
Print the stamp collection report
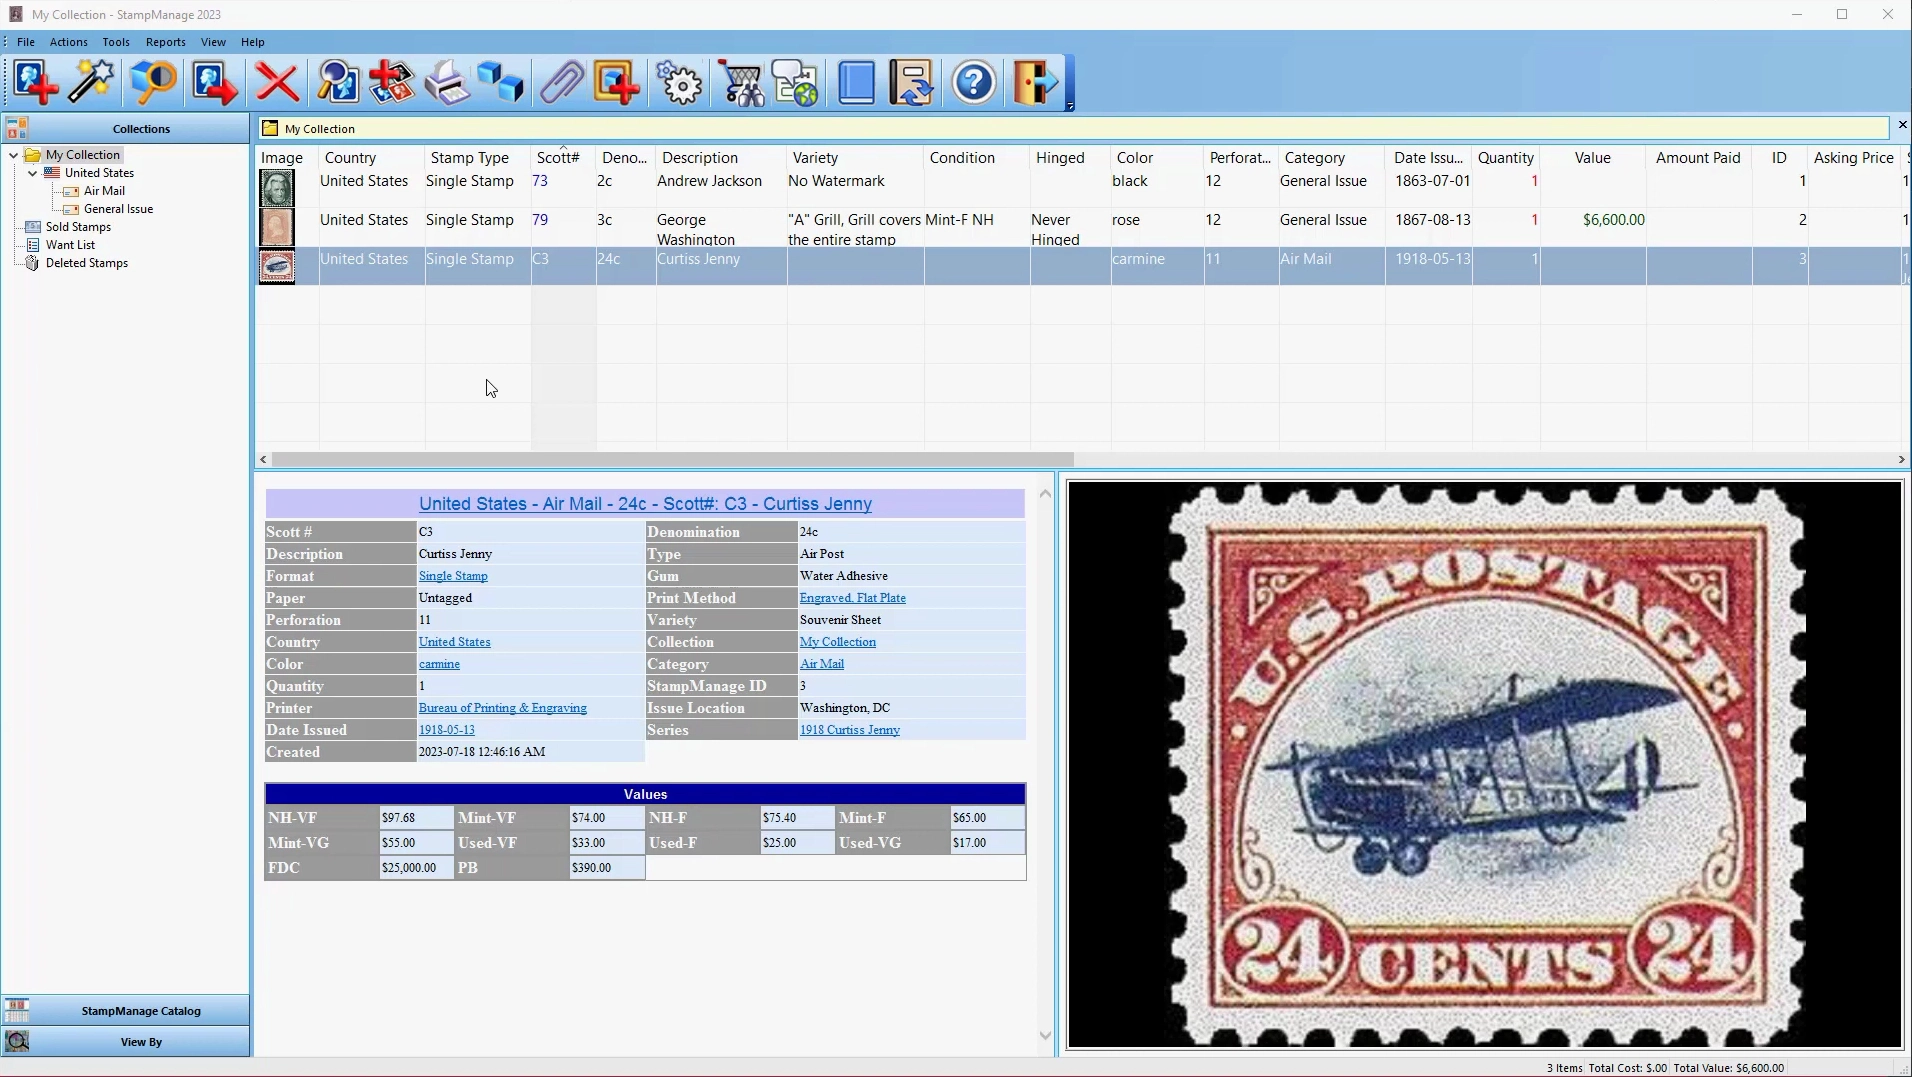[x=446, y=82]
